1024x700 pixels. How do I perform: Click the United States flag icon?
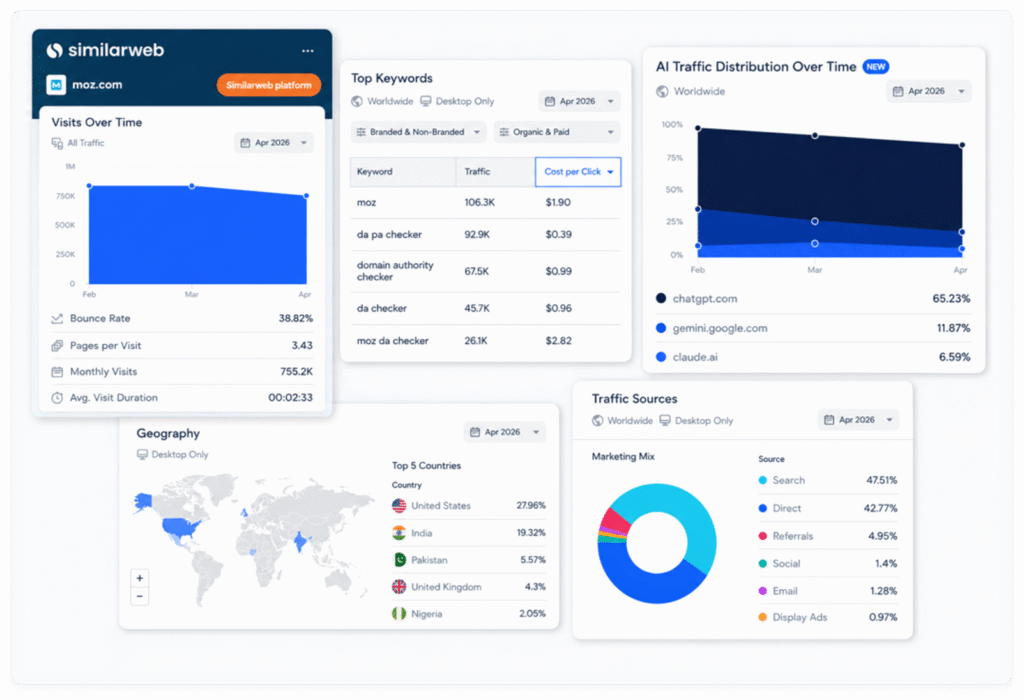pyautogui.click(x=399, y=505)
